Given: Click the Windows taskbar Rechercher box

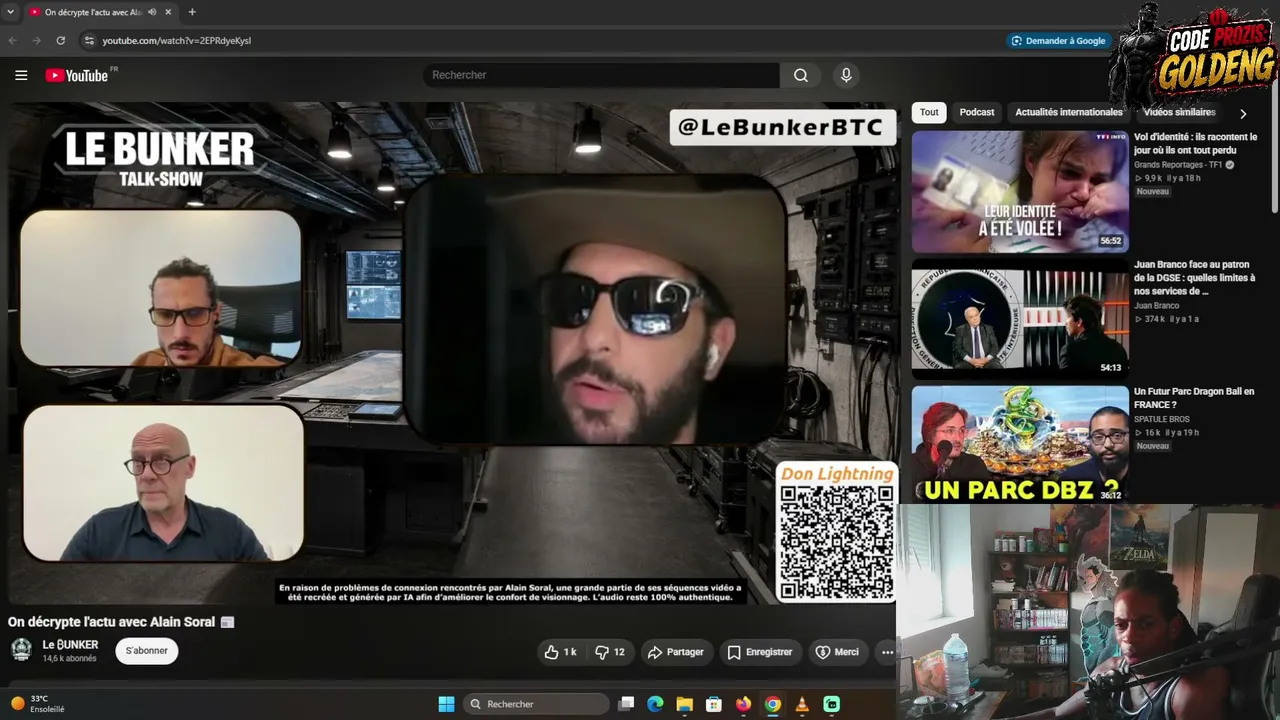Looking at the screenshot, I should pyautogui.click(x=538, y=704).
